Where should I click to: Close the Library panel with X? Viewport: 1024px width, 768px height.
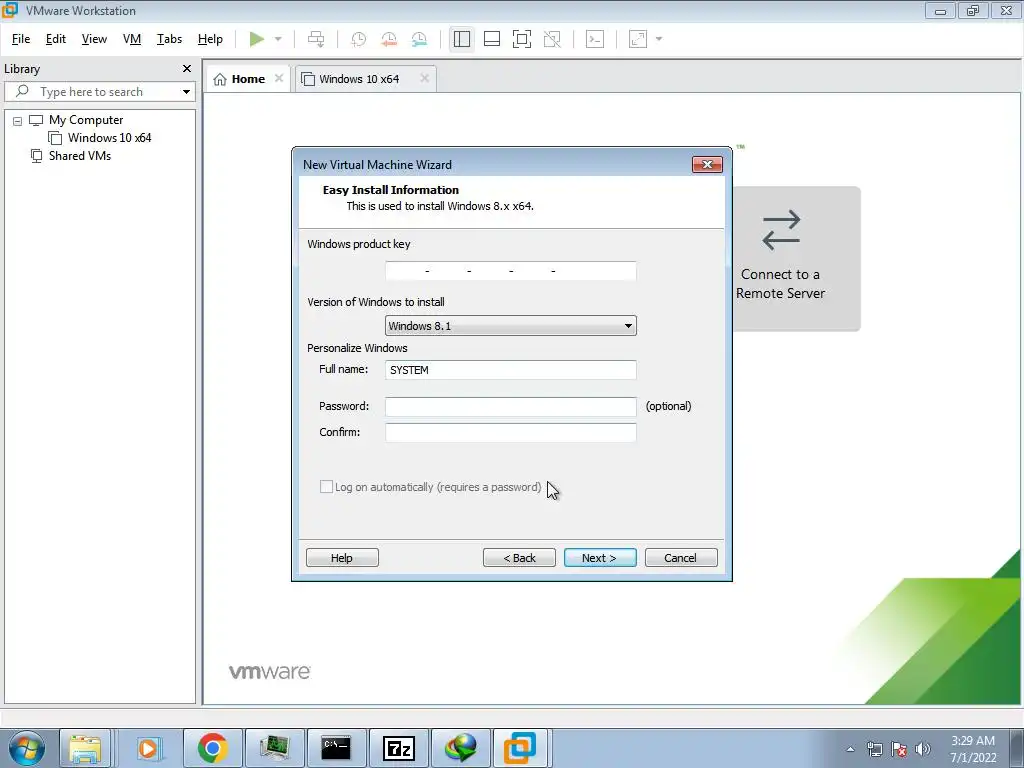point(187,69)
